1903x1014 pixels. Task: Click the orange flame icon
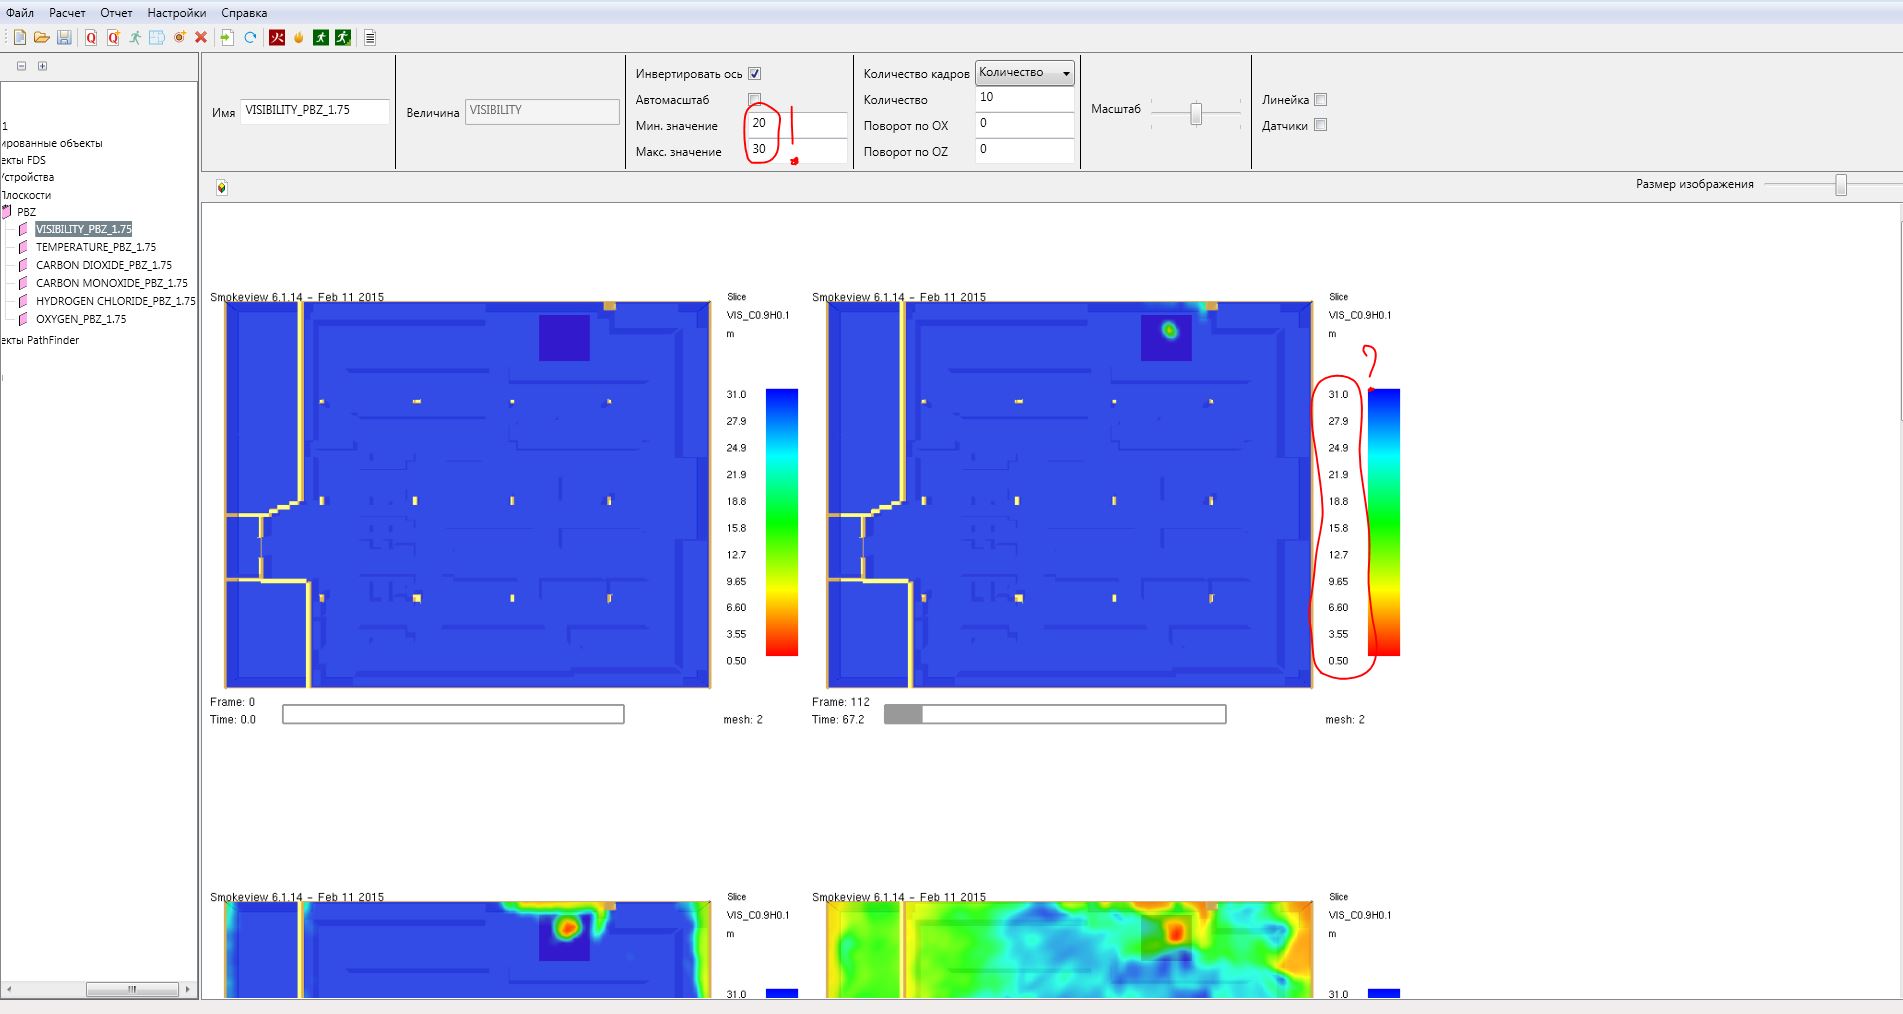tap(298, 37)
